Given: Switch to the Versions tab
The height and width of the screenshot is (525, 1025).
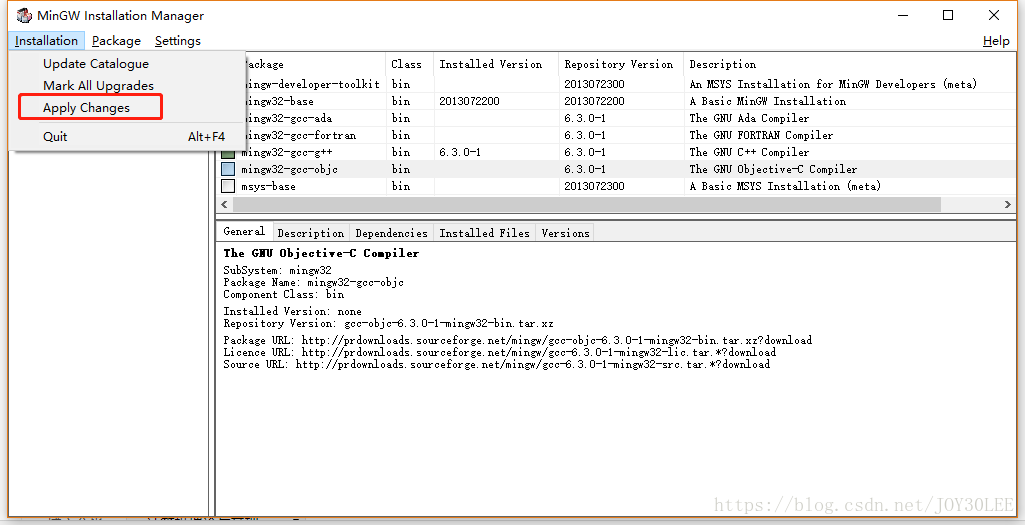Looking at the screenshot, I should tap(565, 233).
